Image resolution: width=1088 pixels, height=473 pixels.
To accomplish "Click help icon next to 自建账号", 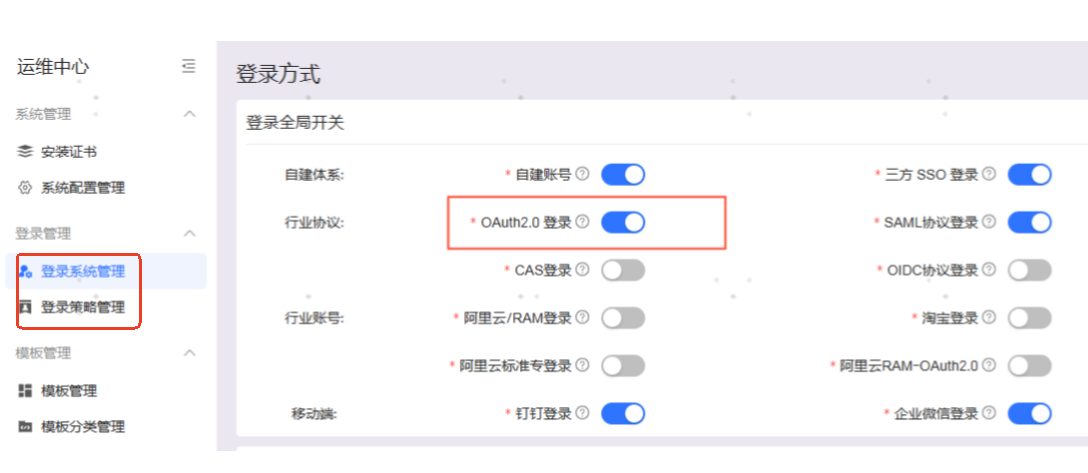I will pyautogui.click(x=582, y=174).
